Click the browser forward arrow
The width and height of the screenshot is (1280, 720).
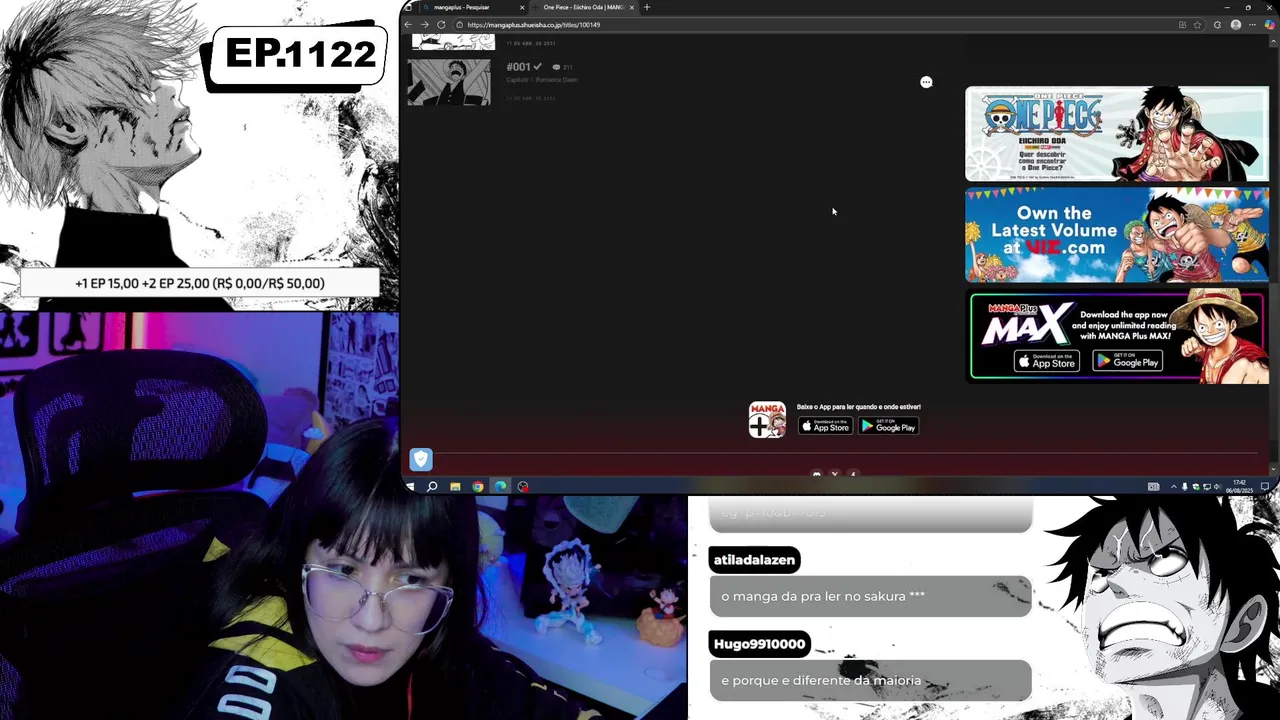point(424,24)
